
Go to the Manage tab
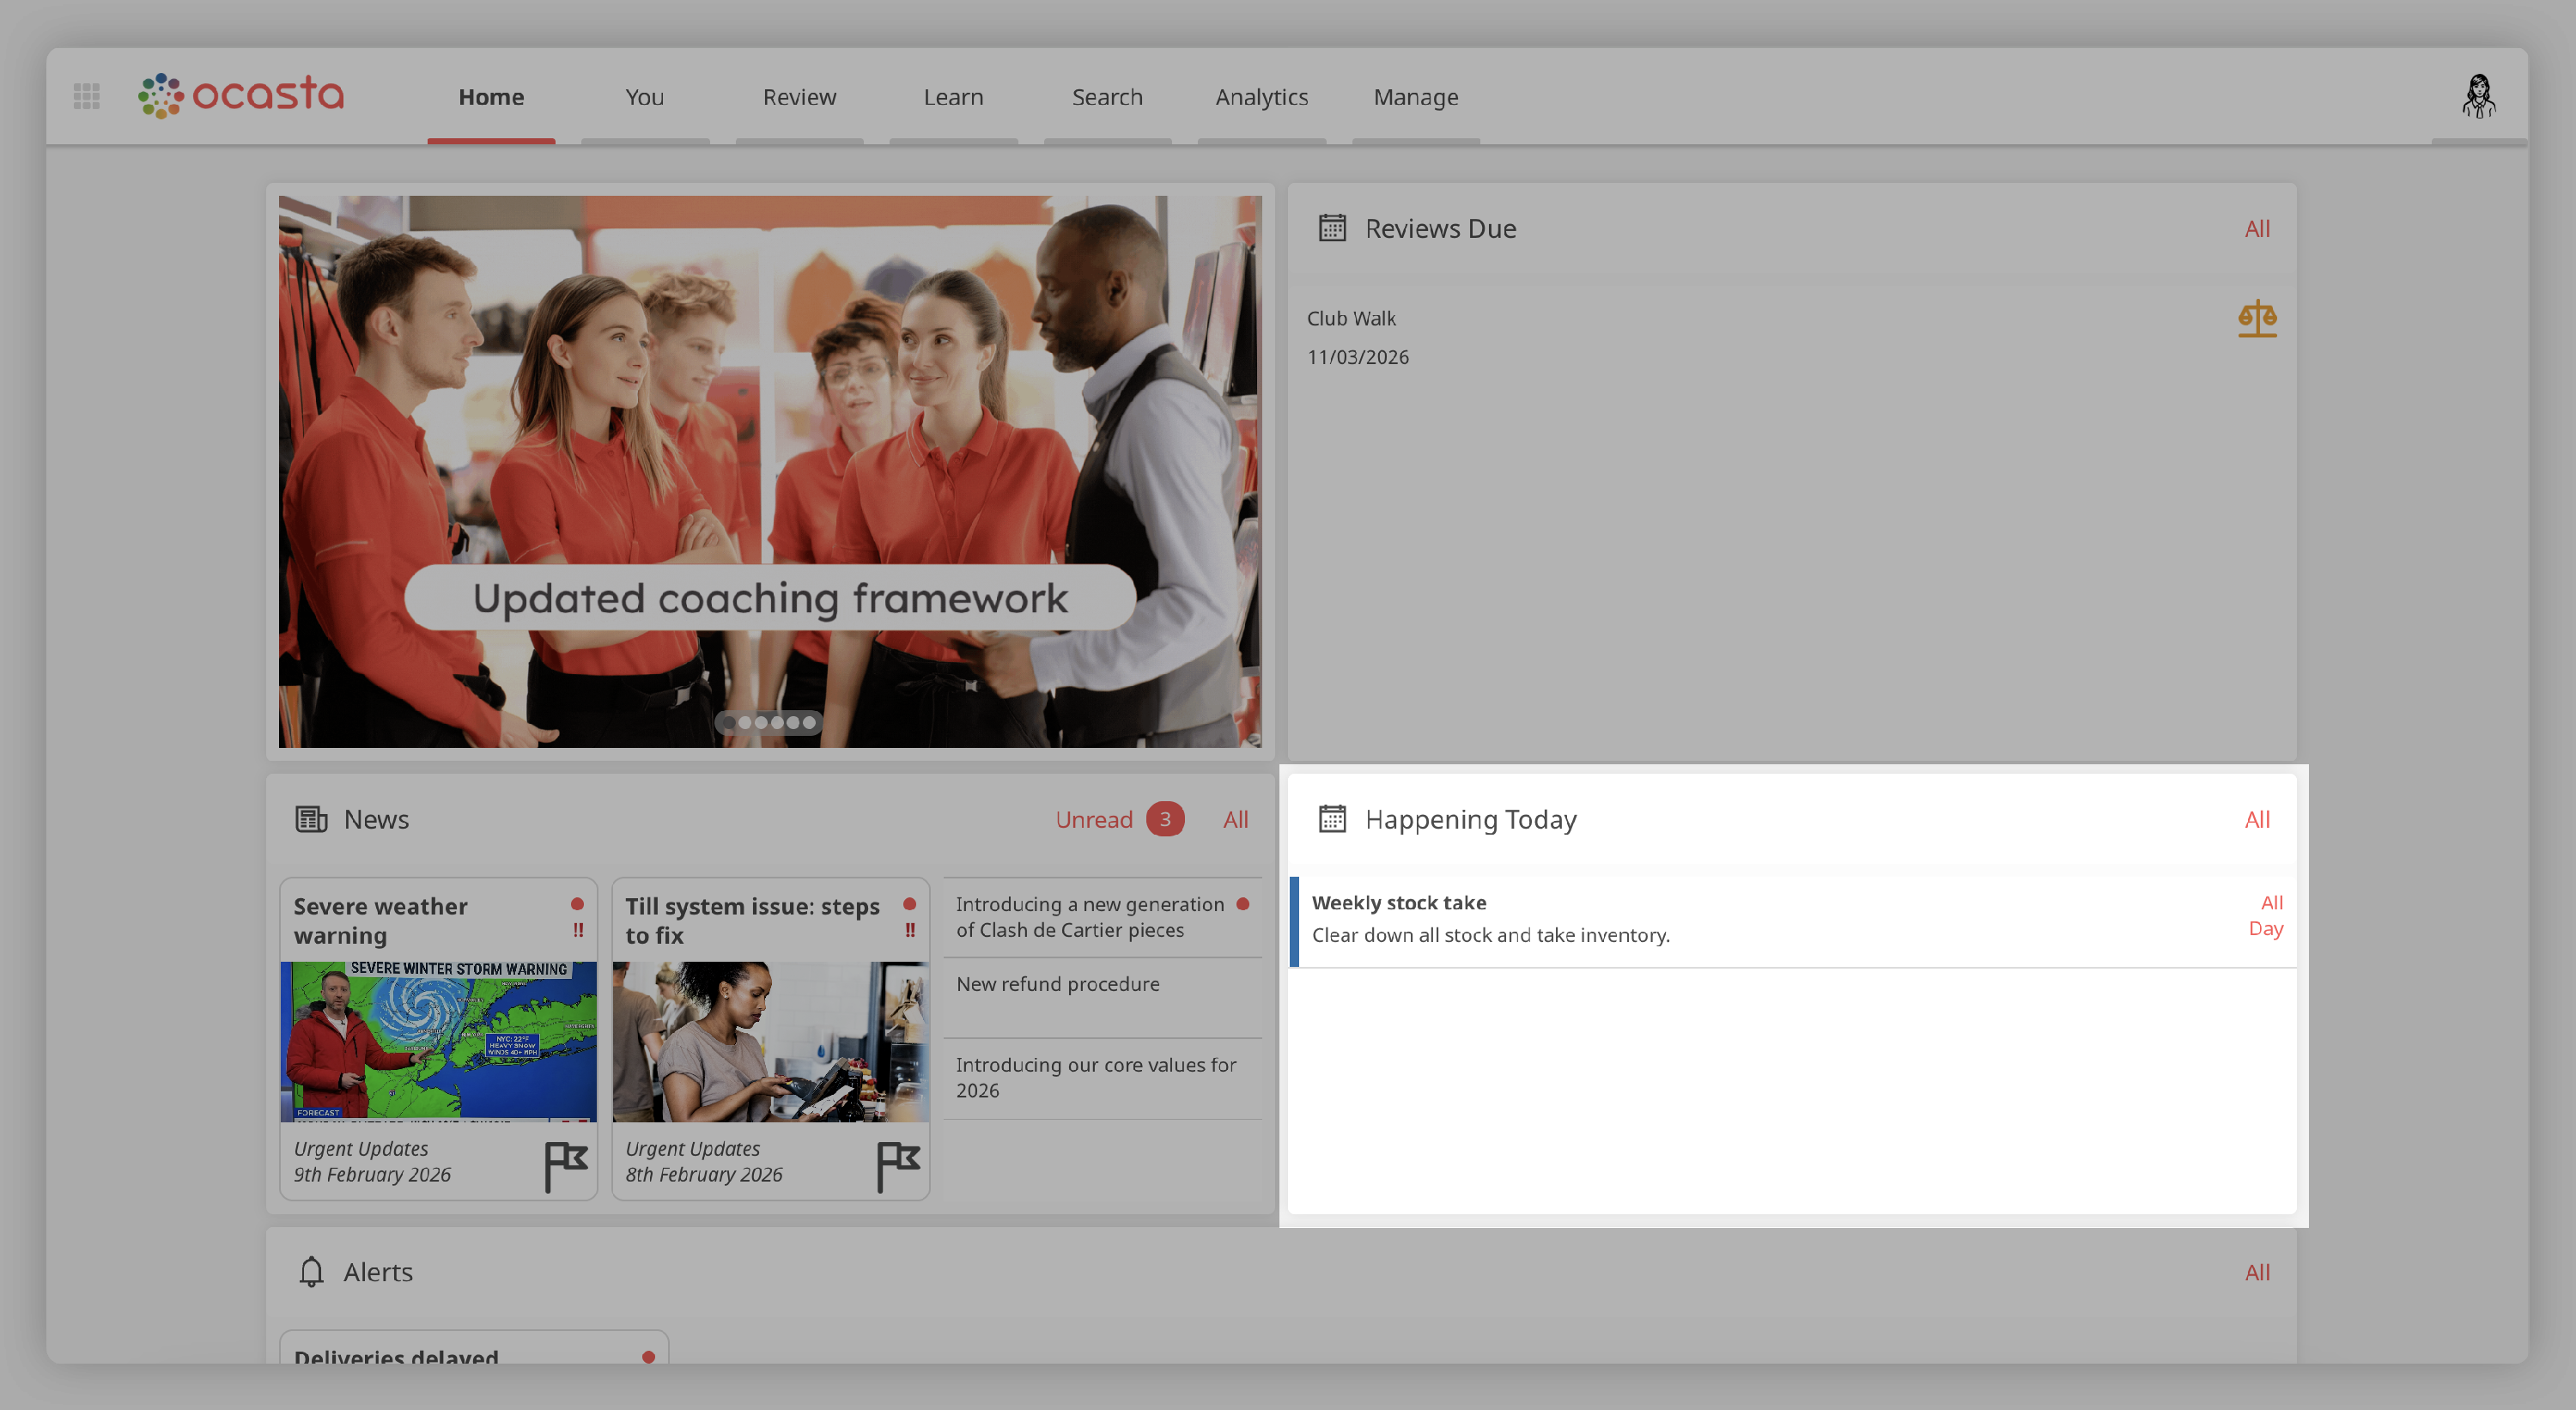(x=1415, y=97)
